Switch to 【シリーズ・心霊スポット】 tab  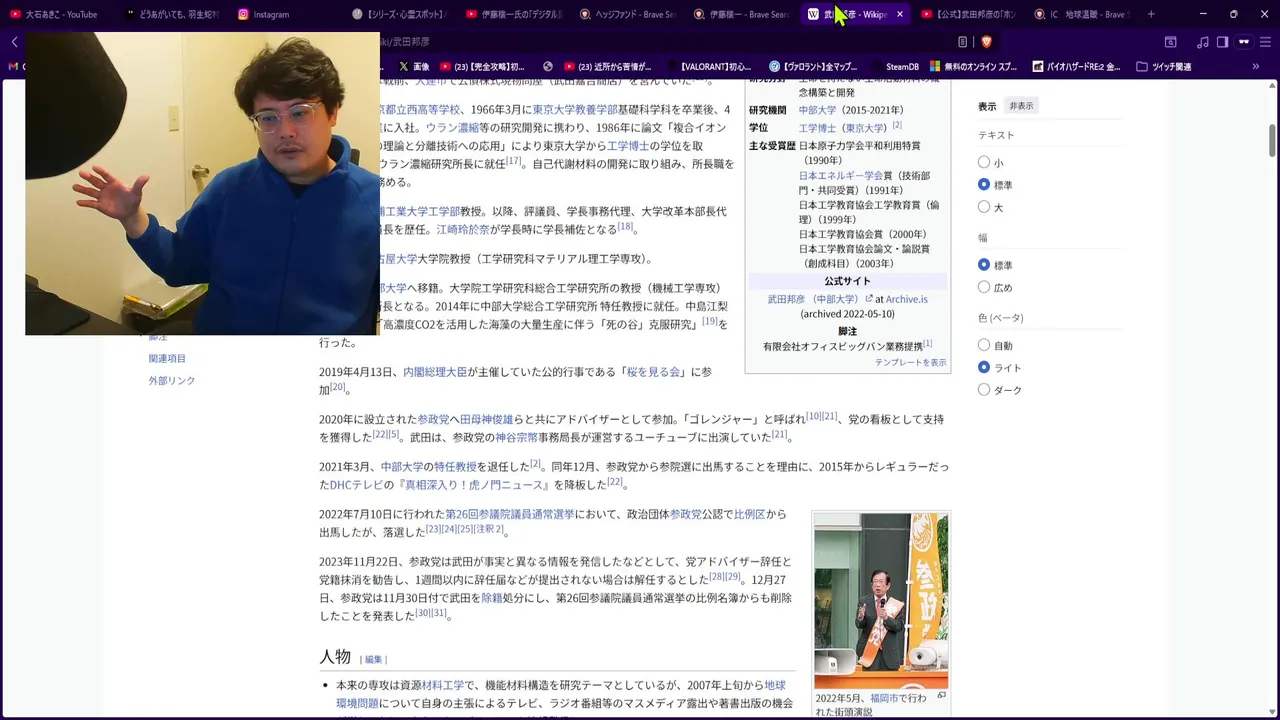(400, 14)
